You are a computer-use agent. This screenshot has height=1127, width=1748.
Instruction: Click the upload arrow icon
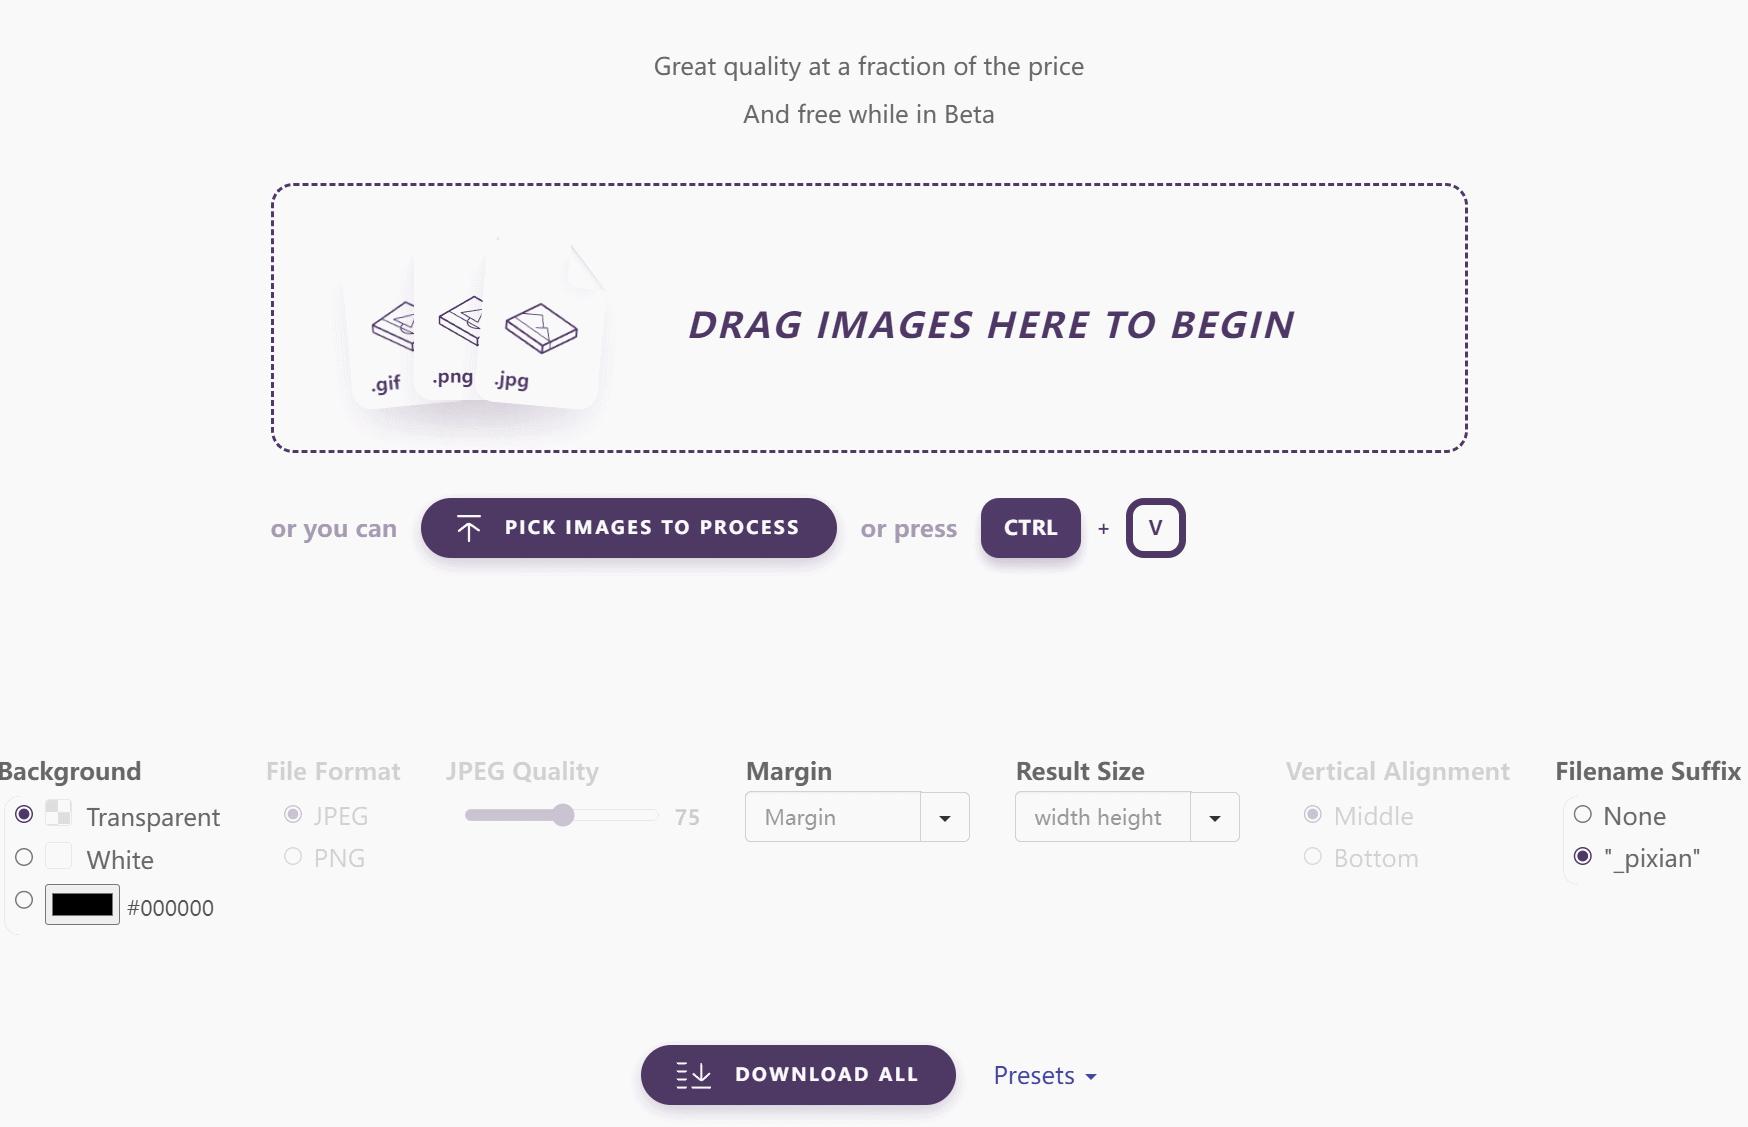468,528
